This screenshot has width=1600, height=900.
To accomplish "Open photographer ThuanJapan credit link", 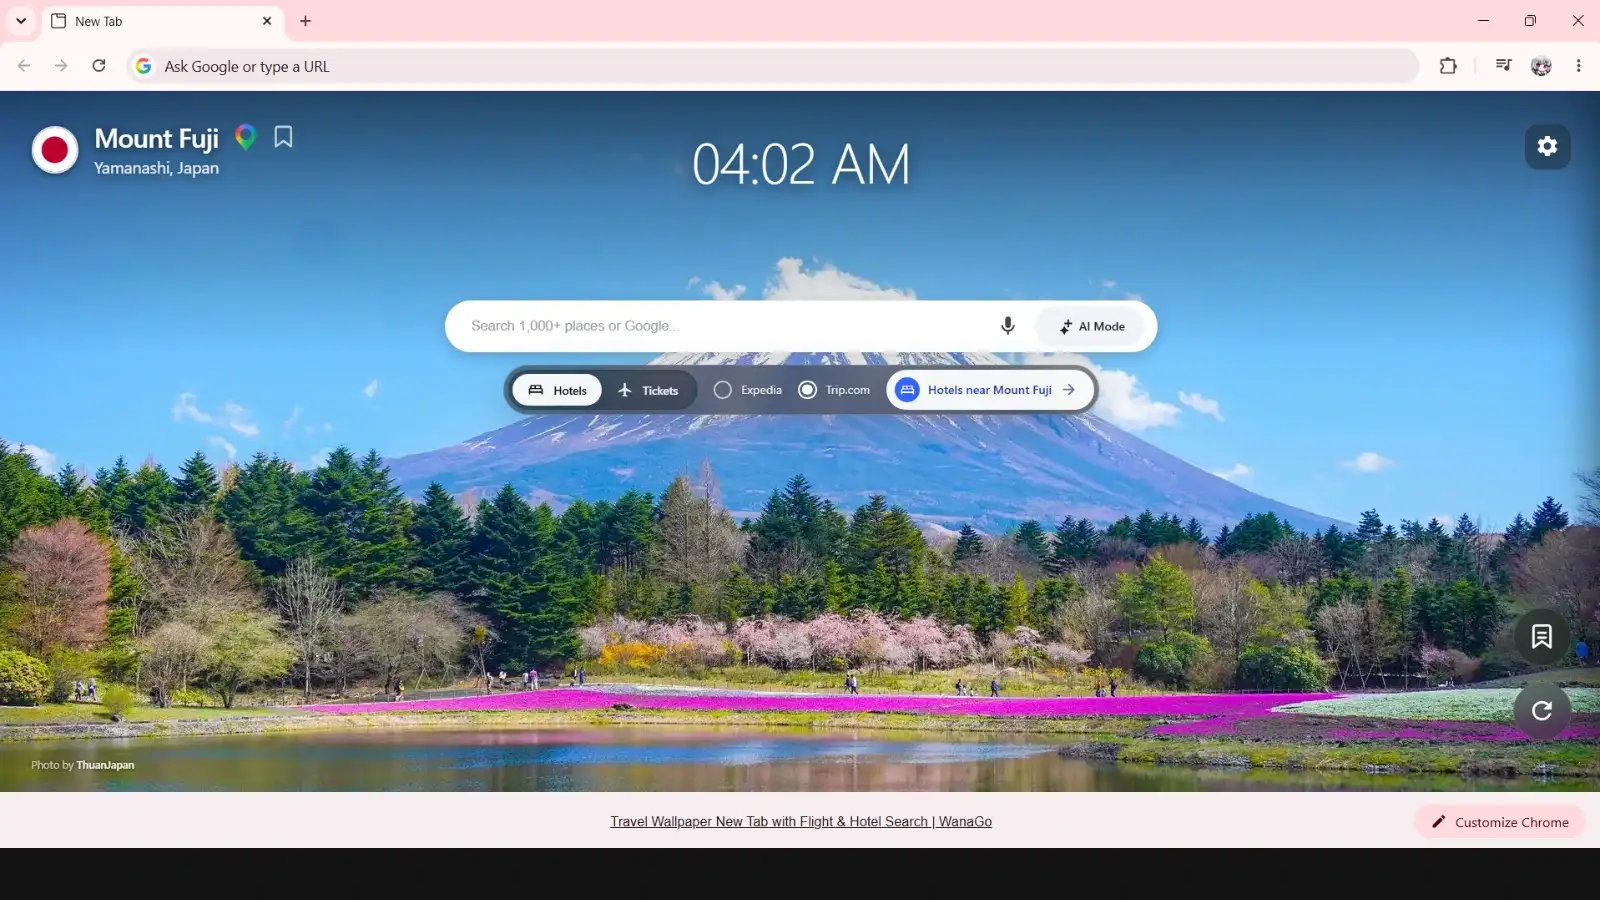I will (x=105, y=765).
